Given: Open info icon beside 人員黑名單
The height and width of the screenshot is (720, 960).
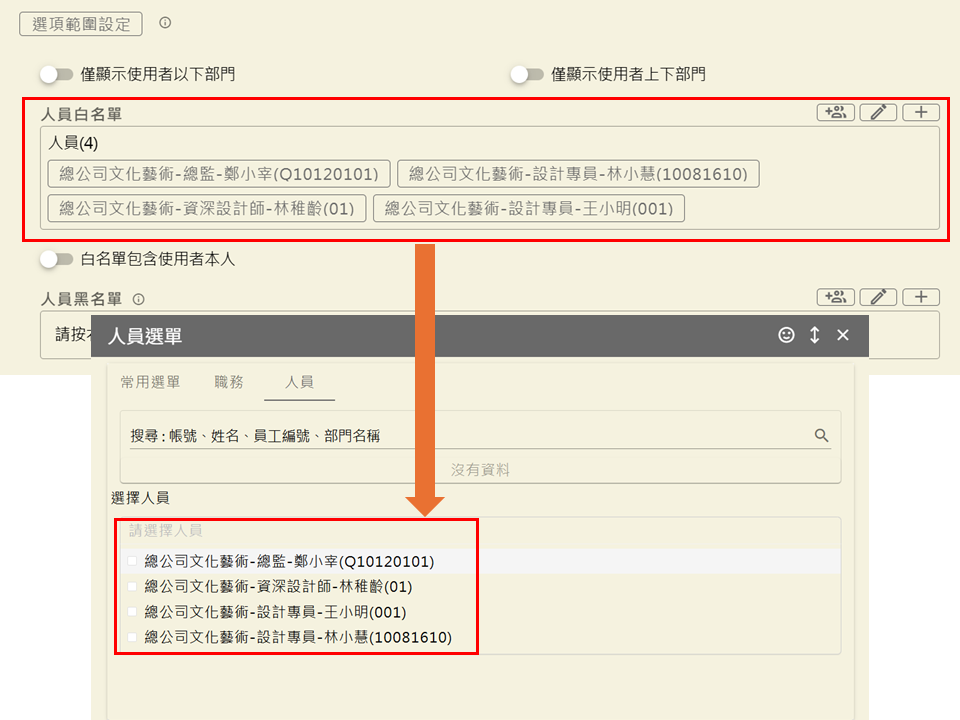Looking at the screenshot, I should (x=139, y=299).
